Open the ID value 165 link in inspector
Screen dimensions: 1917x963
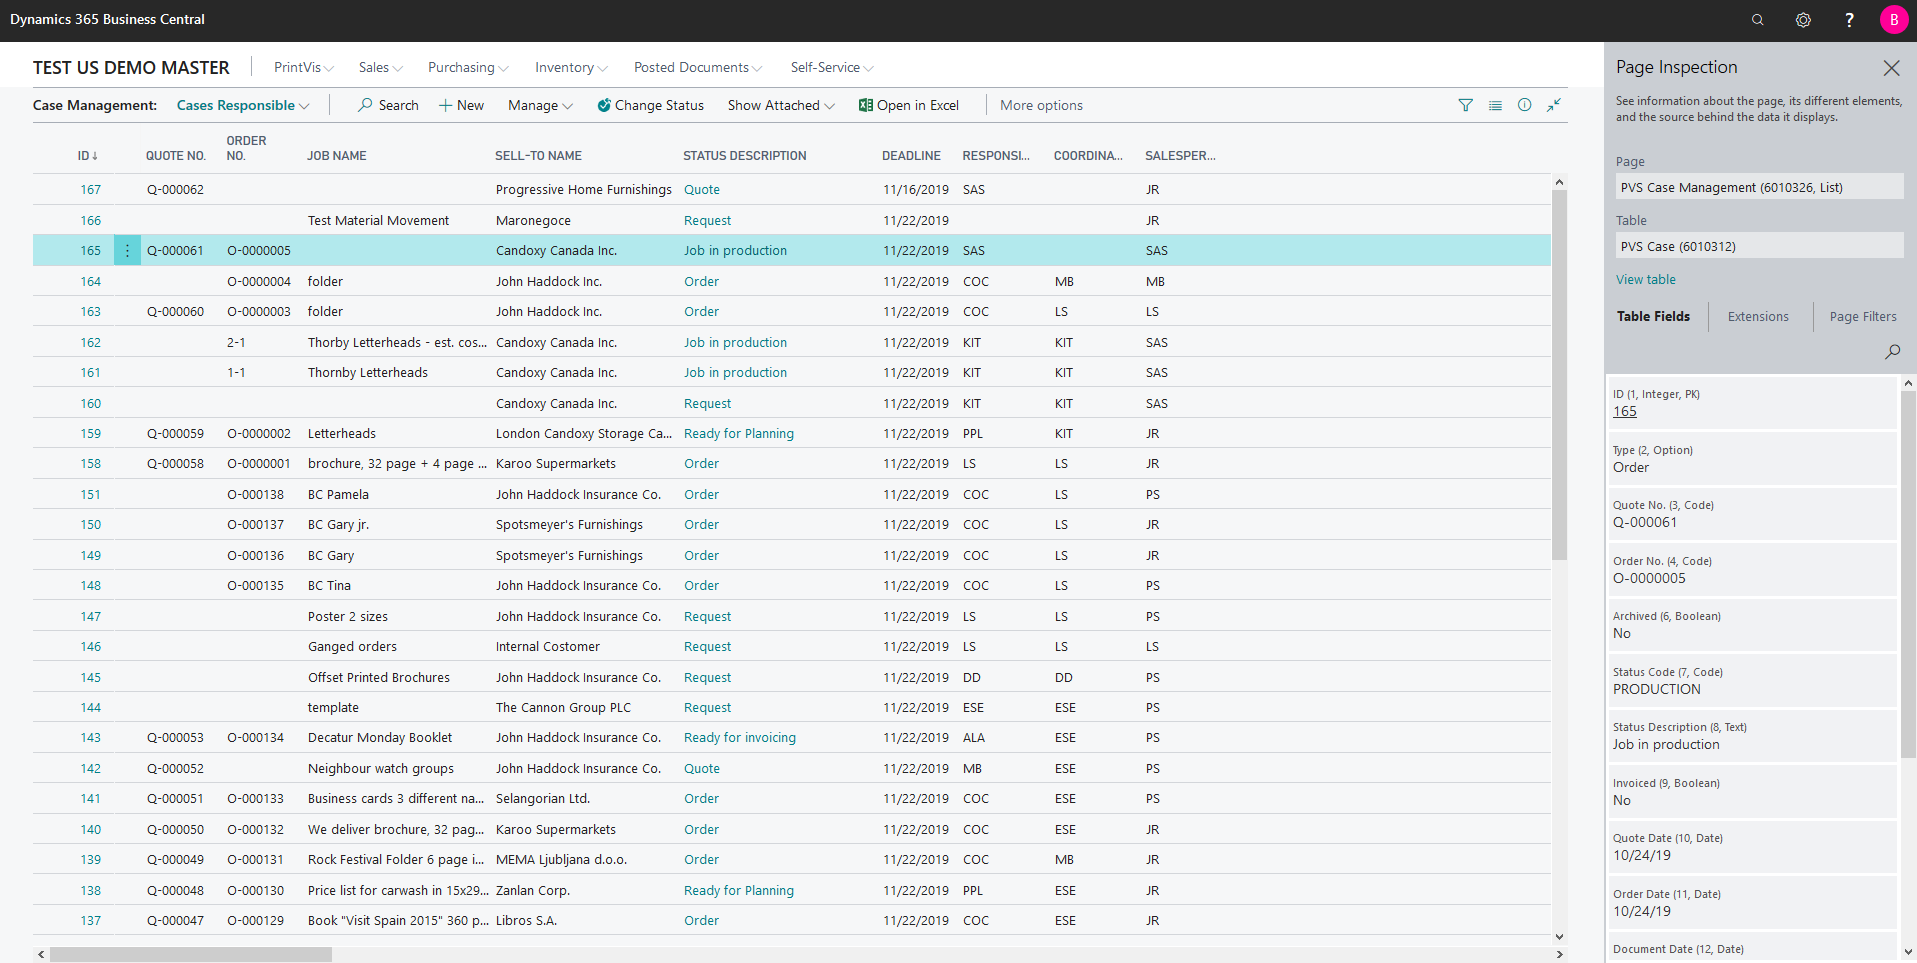[1625, 412]
